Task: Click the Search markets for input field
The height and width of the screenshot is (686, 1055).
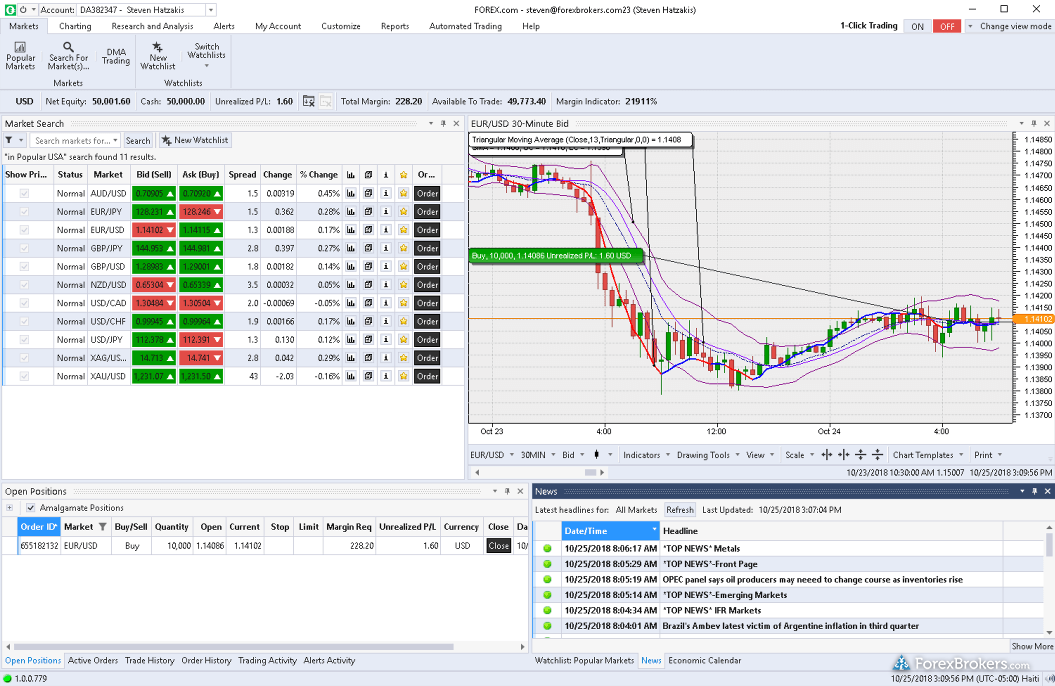Action: [x=75, y=141]
